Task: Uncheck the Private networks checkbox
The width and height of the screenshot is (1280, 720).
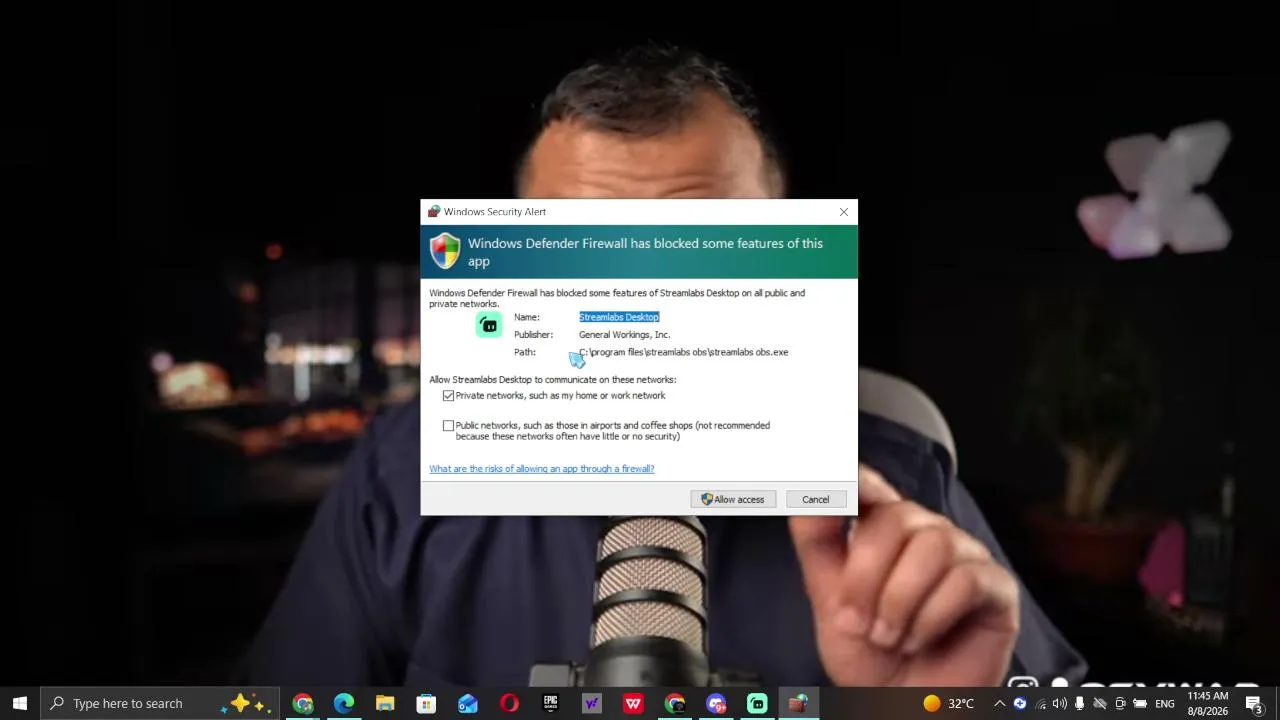Action: 448,396
